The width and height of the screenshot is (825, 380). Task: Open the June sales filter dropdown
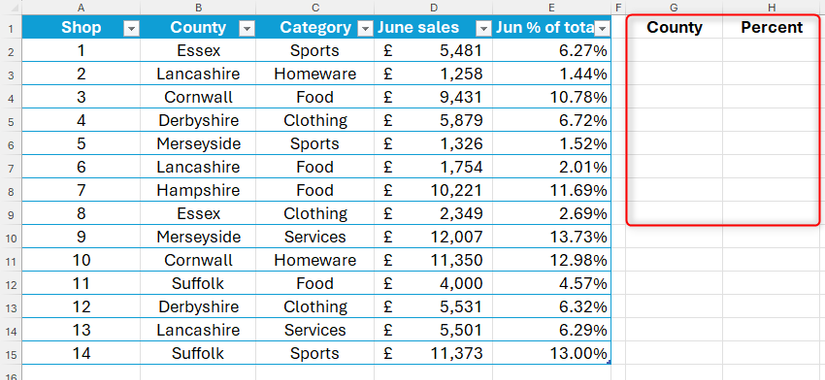(x=483, y=29)
